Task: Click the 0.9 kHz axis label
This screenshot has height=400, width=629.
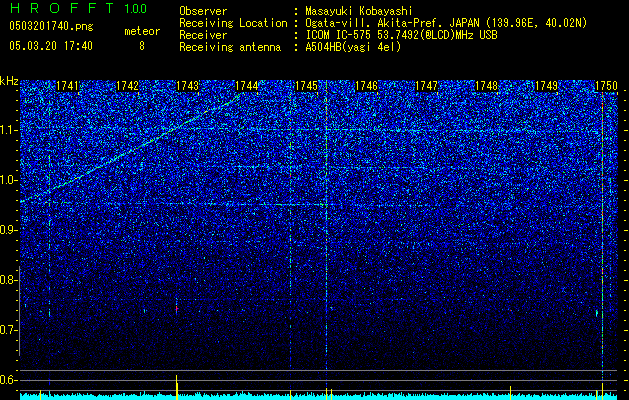Action: click(x=8, y=230)
